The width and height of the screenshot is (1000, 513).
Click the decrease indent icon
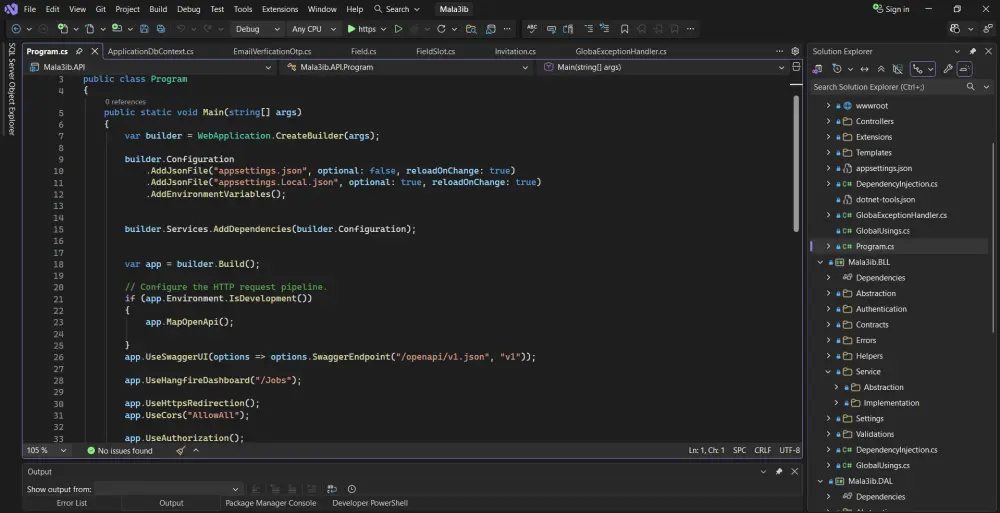click(588, 29)
